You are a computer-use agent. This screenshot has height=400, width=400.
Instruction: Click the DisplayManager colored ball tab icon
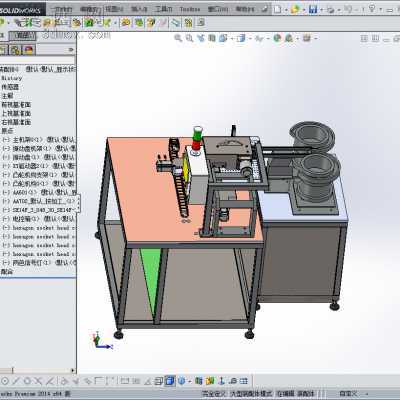tap(29, 50)
